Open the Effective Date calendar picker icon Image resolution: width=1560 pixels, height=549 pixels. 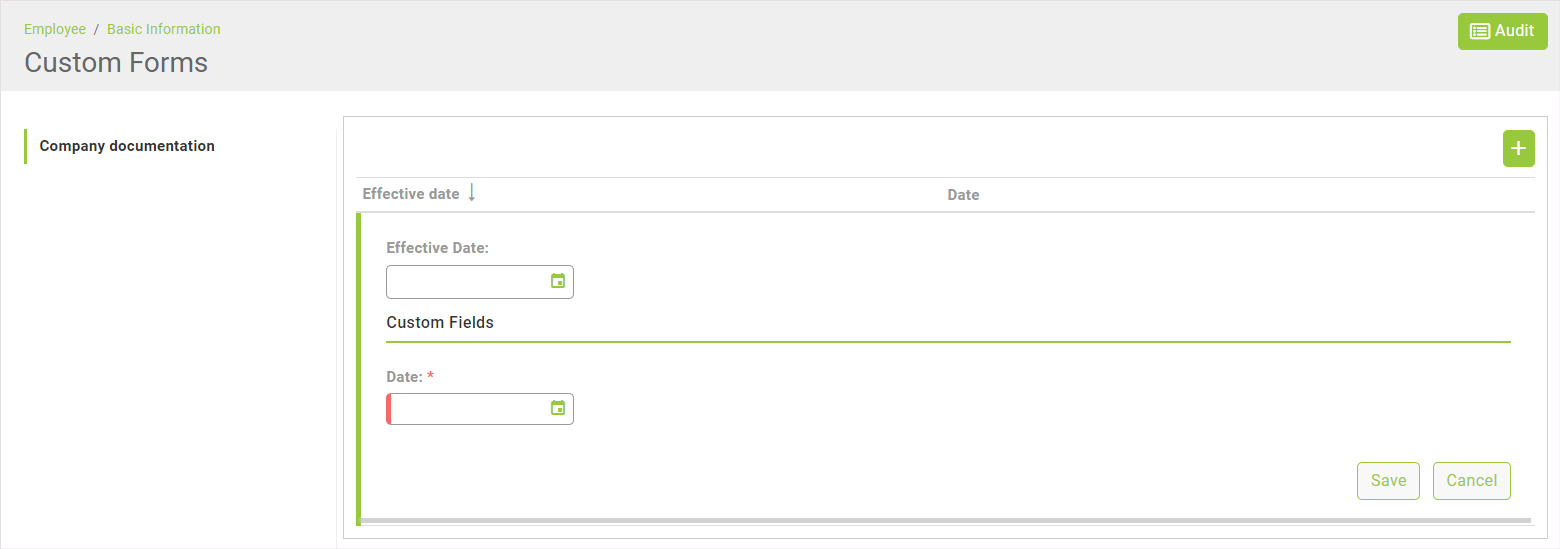[x=558, y=281]
